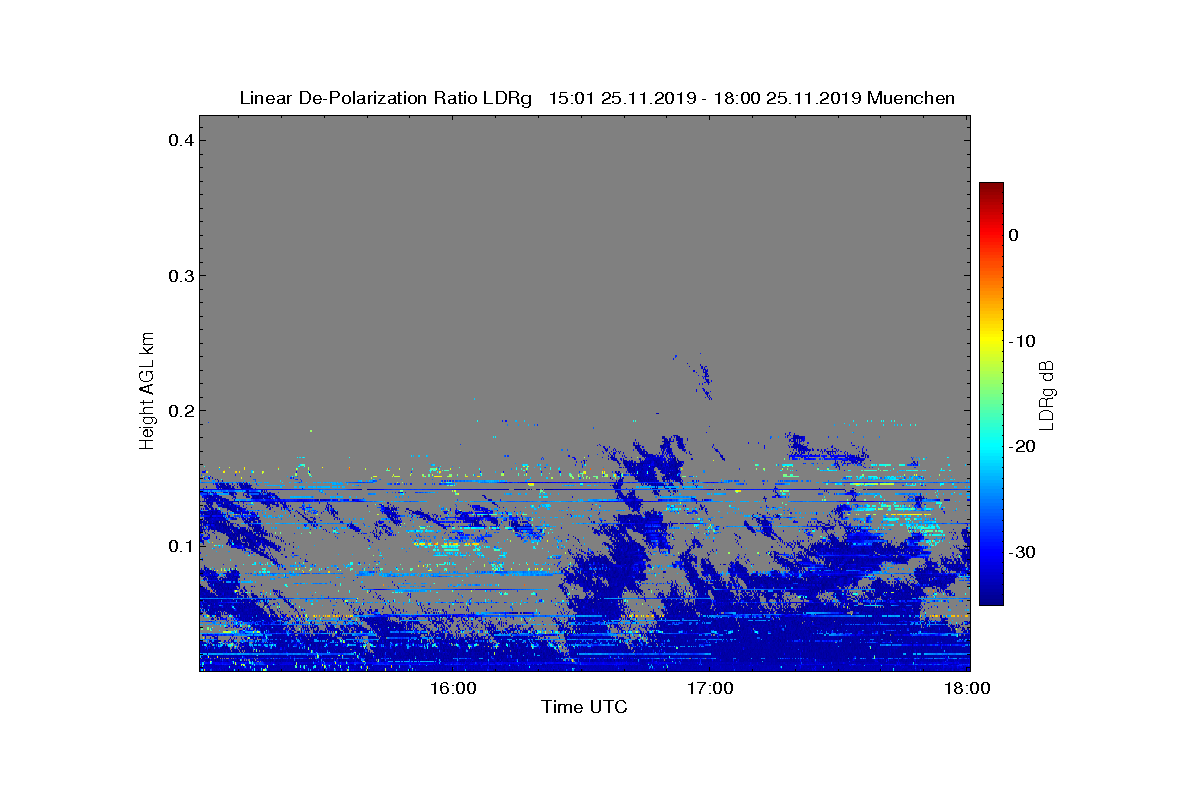The height and width of the screenshot is (800, 1200).
Task: Click the isolated blue echo above 0.2 km
Action: [703, 378]
